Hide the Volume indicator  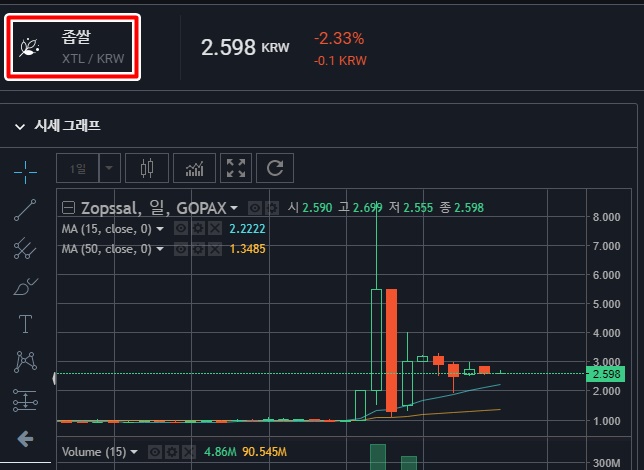coord(154,452)
